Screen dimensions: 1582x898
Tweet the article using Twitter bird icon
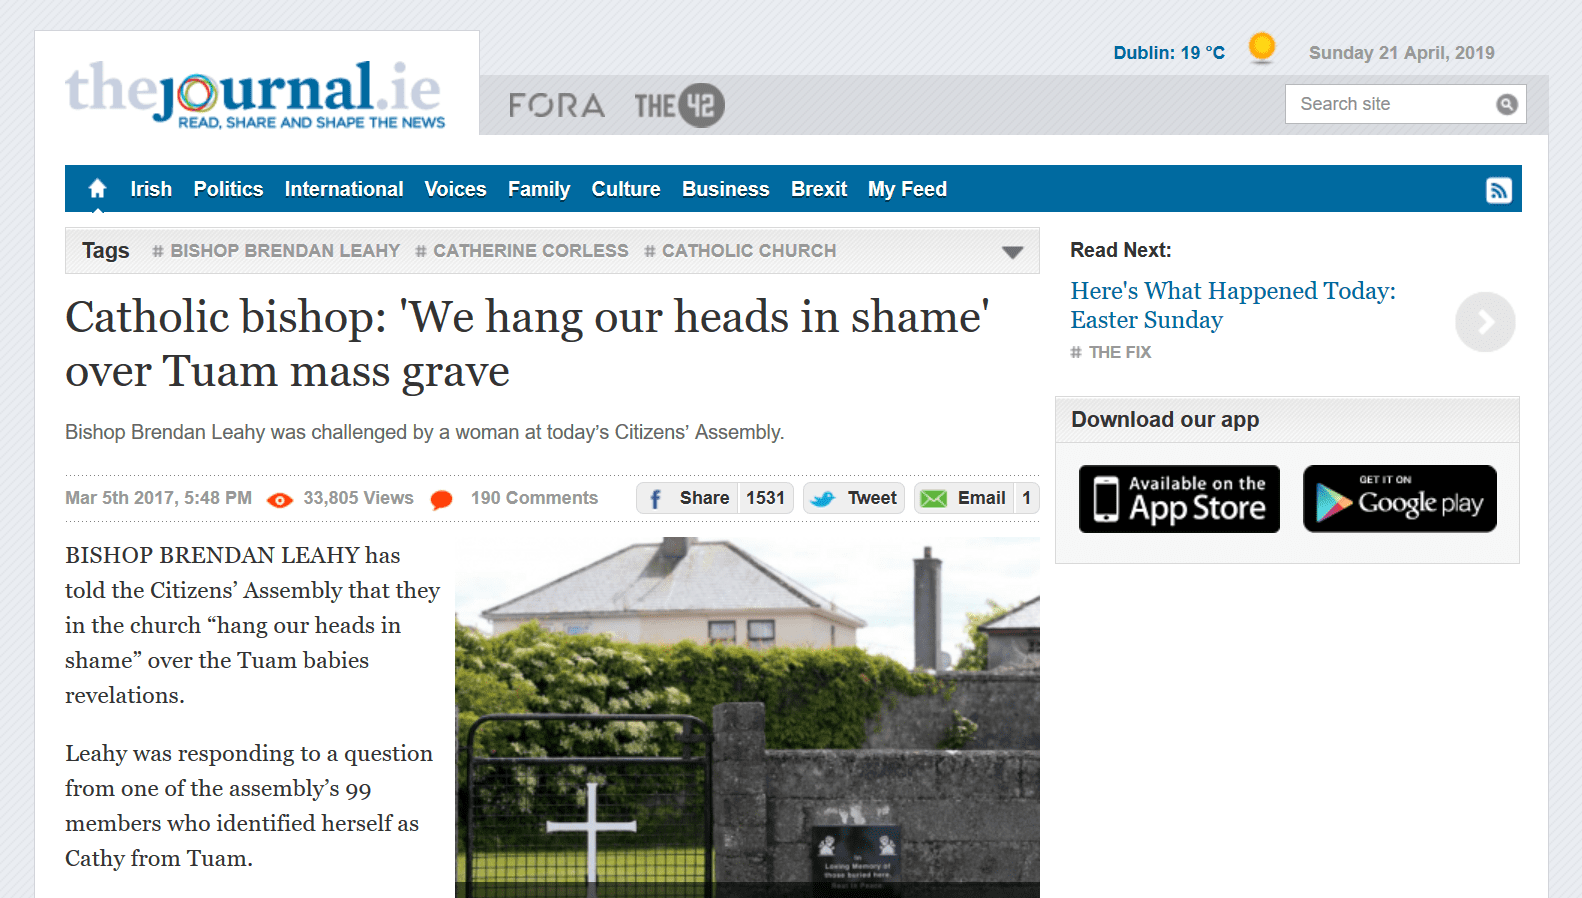pyautogui.click(x=823, y=498)
